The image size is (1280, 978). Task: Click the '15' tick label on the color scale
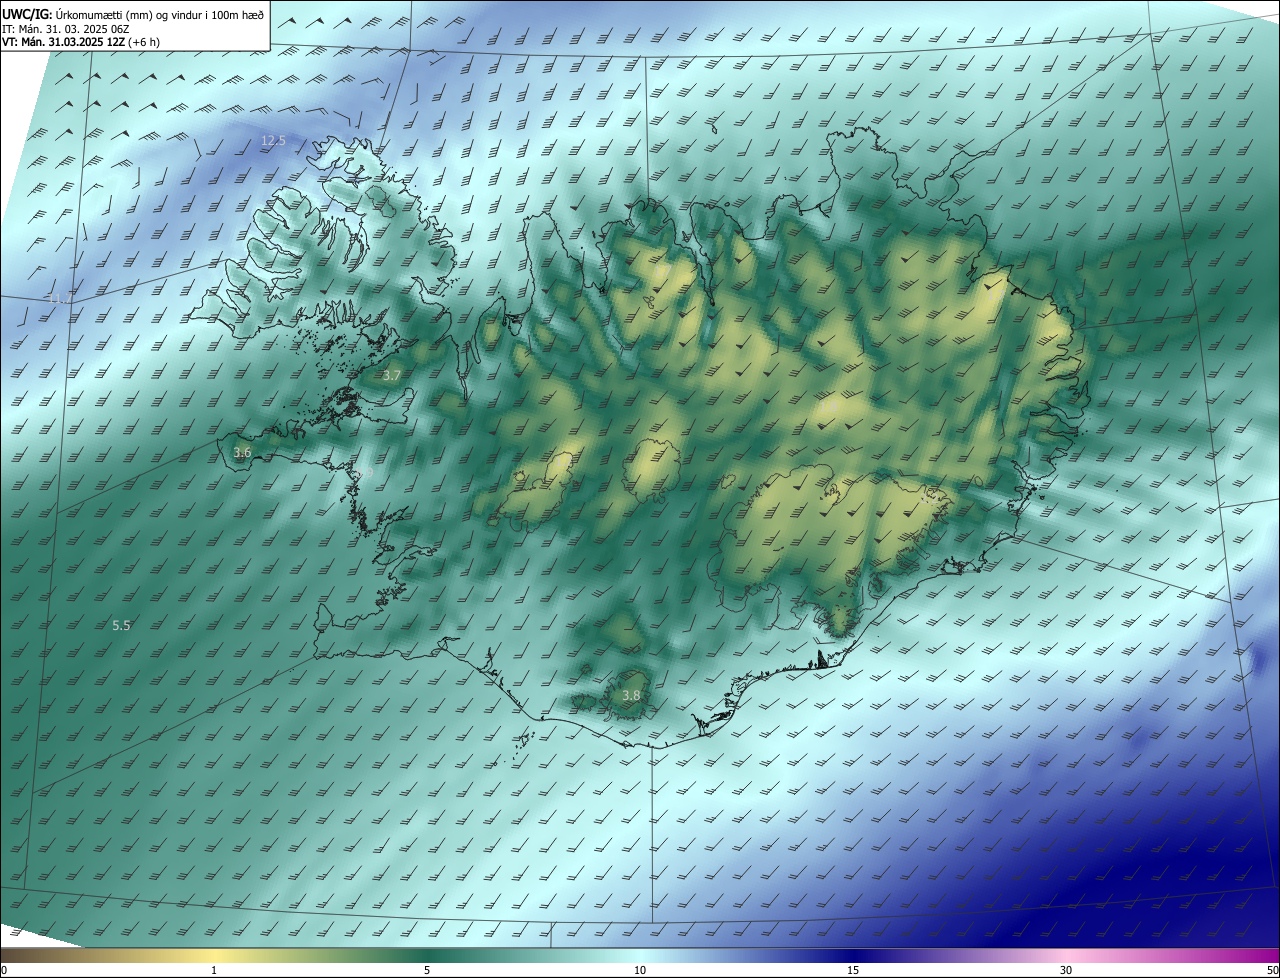[x=853, y=971]
